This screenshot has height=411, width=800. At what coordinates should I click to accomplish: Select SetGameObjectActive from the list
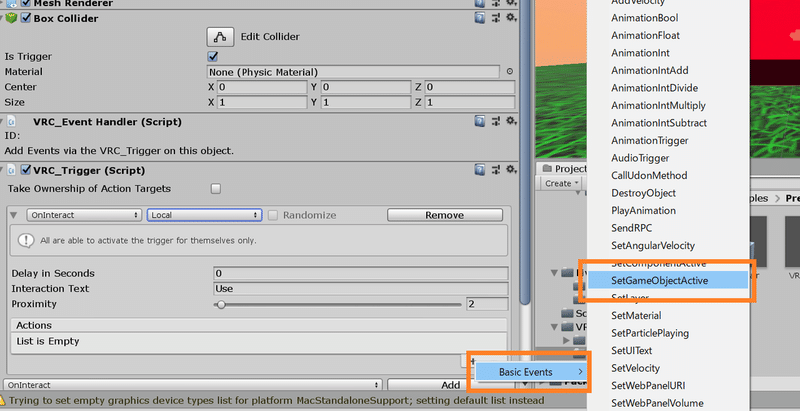[x=668, y=280]
